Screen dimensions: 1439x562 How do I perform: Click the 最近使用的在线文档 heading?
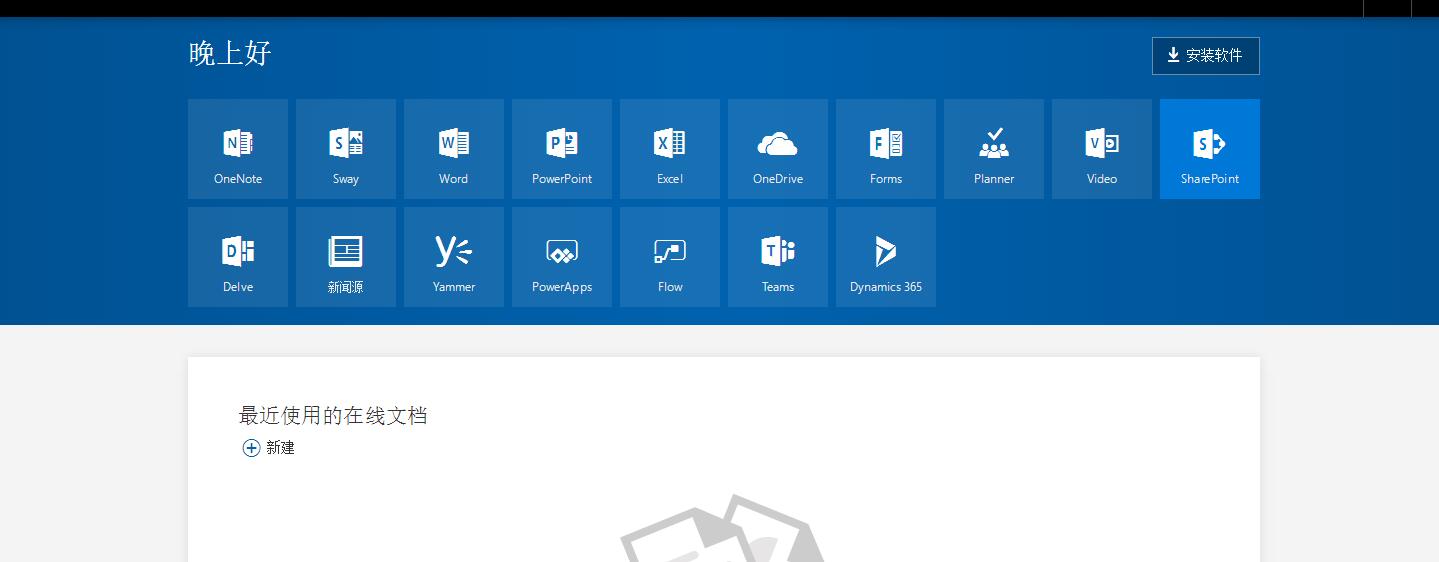[x=333, y=415]
